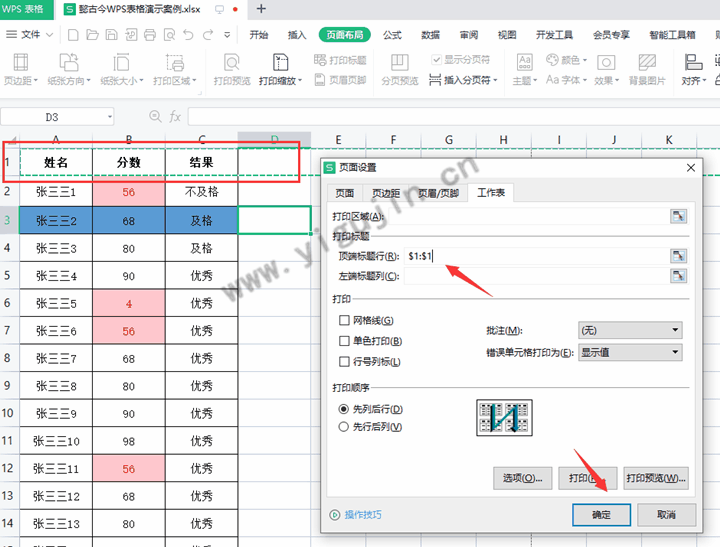This screenshot has width=720, height=547.
Task: Click the row 10 header
Action: coord(8,413)
